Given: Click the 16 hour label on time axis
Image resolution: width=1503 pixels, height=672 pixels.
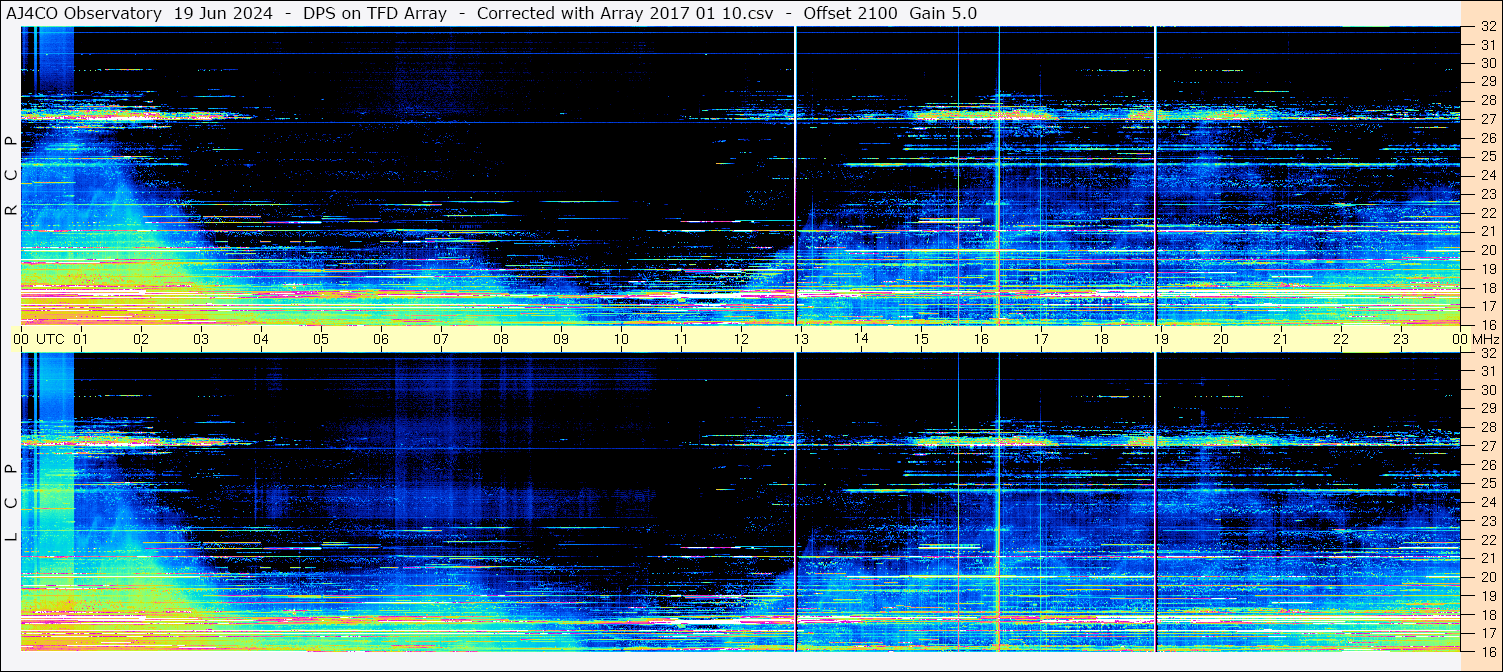Looking at the screenshot, I should tap(980, 339).
